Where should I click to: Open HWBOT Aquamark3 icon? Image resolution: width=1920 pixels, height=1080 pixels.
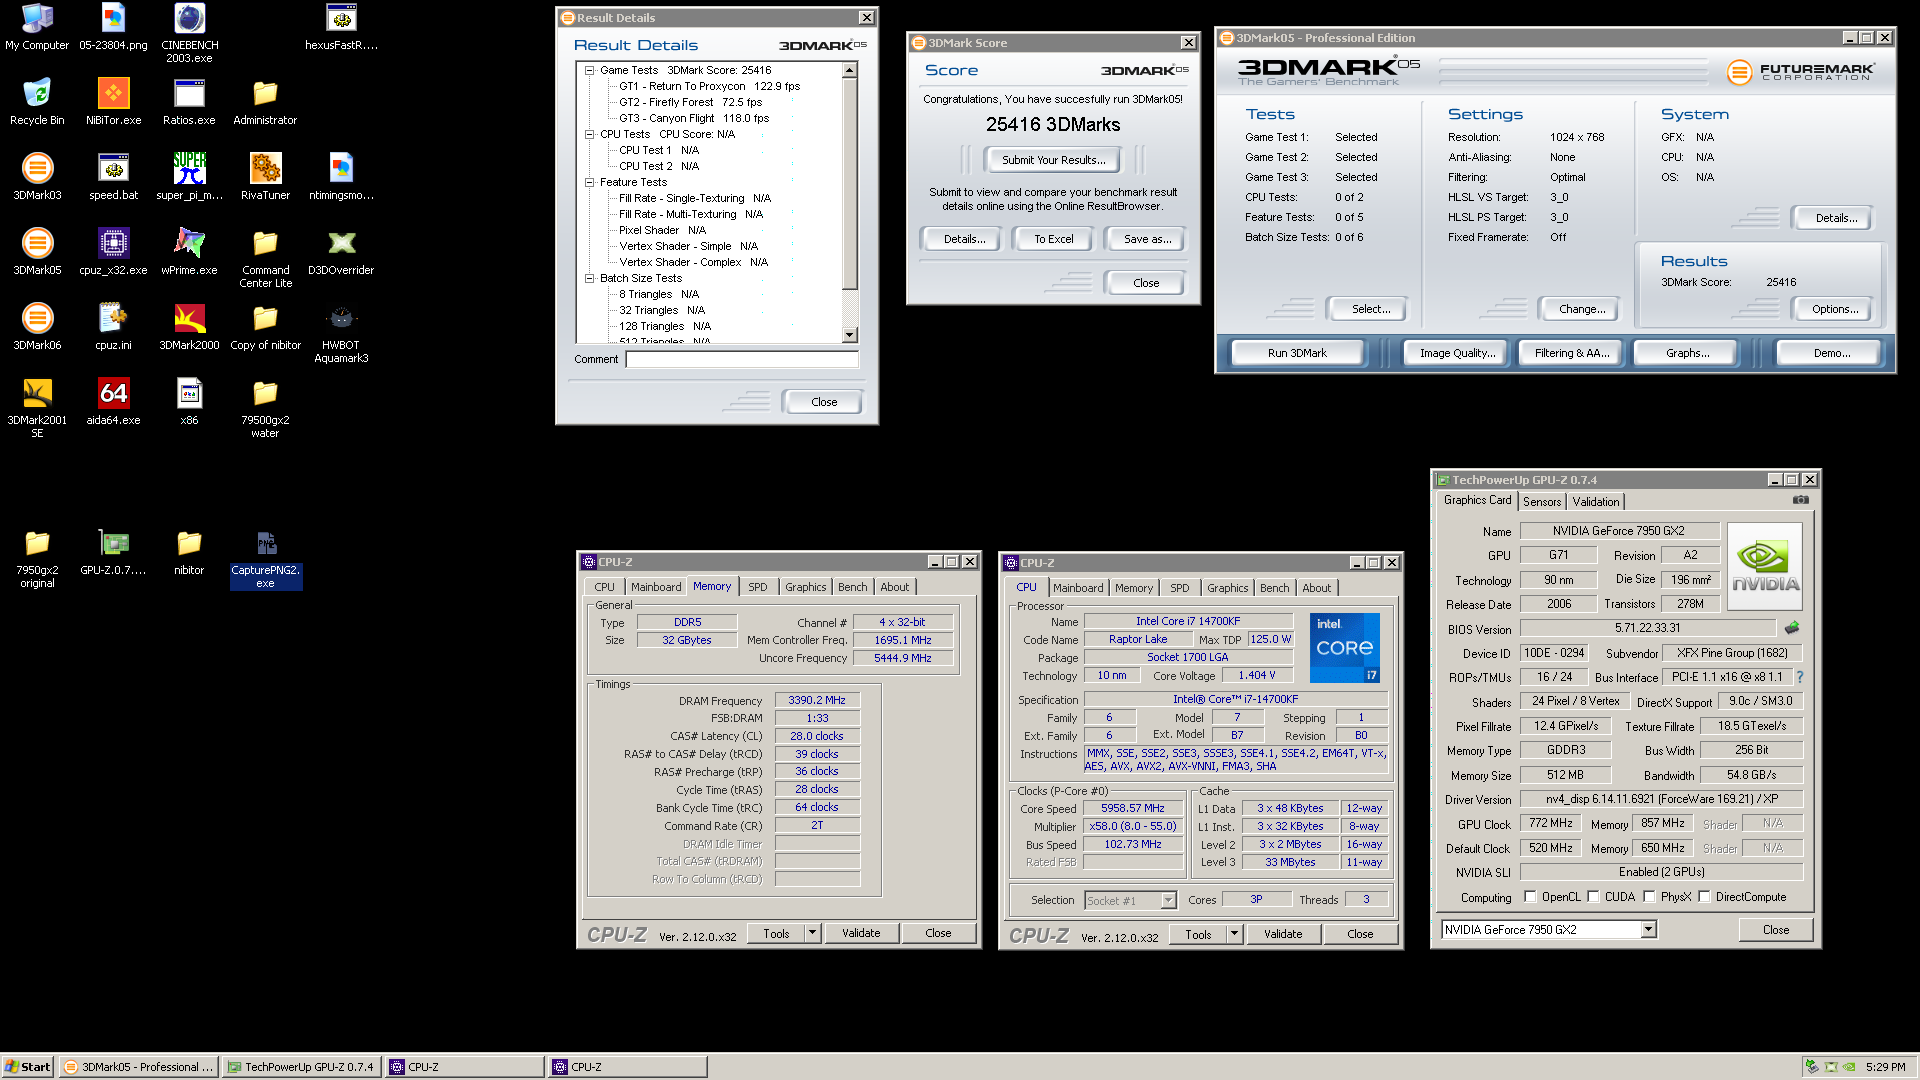[341, 333]
